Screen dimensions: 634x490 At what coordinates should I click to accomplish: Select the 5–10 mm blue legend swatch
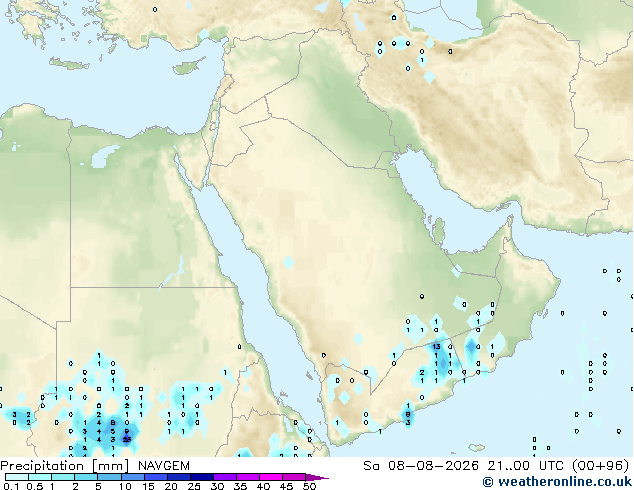pyautogui.click(x=109, y=477)
